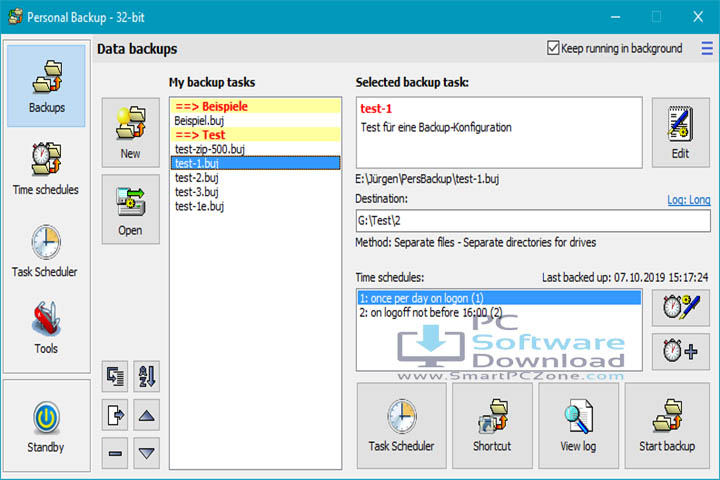The width and height of the screenshot is (720, 480).
Task: Select schedule 'on logoff not before 16:00'
Action: [x=499, y=312]
